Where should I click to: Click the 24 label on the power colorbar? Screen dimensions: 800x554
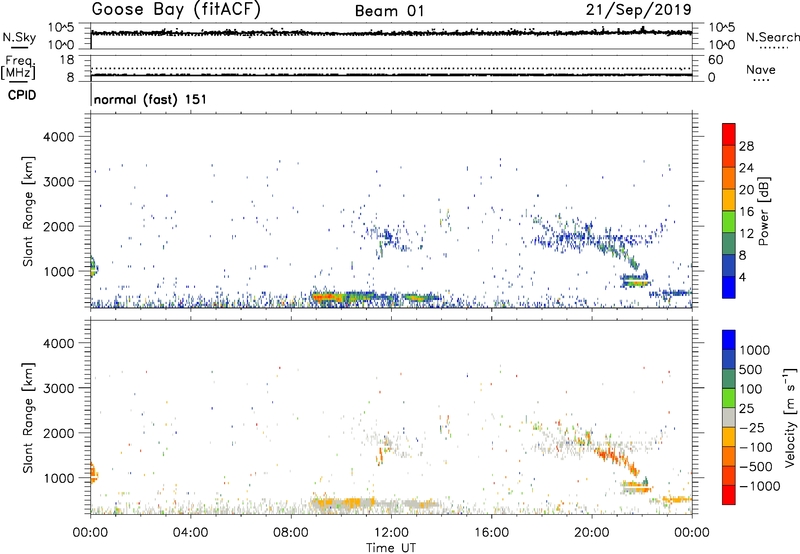point(746,168)
